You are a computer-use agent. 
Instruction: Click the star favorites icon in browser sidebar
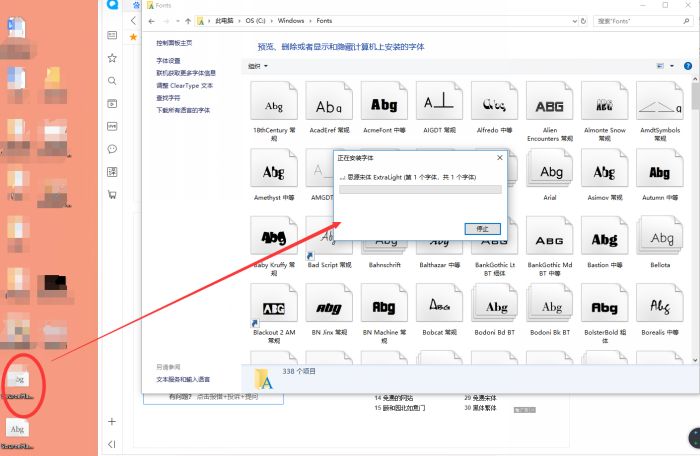(x=112, y=58)
